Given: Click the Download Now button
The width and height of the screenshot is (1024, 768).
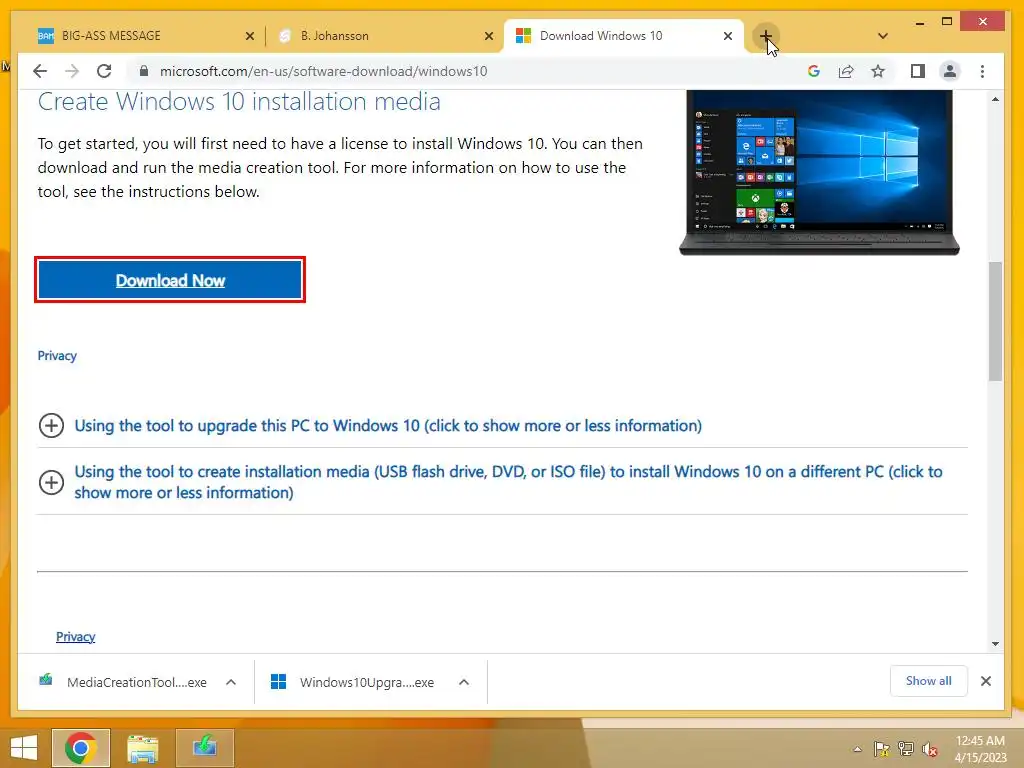Looking at the screenshot, I should point(170,280).
